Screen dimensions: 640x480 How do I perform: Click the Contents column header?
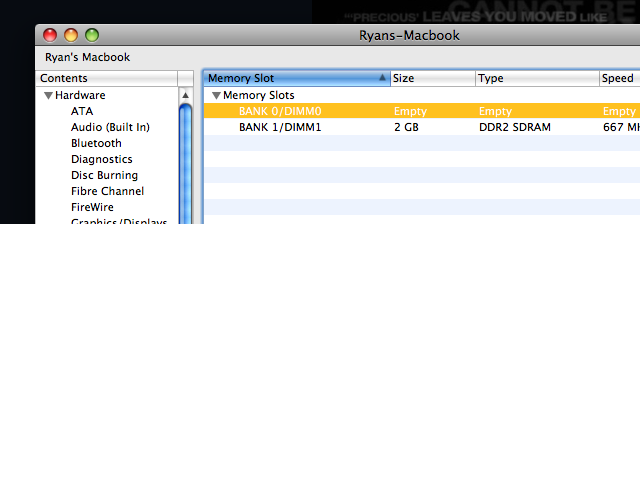107,78
